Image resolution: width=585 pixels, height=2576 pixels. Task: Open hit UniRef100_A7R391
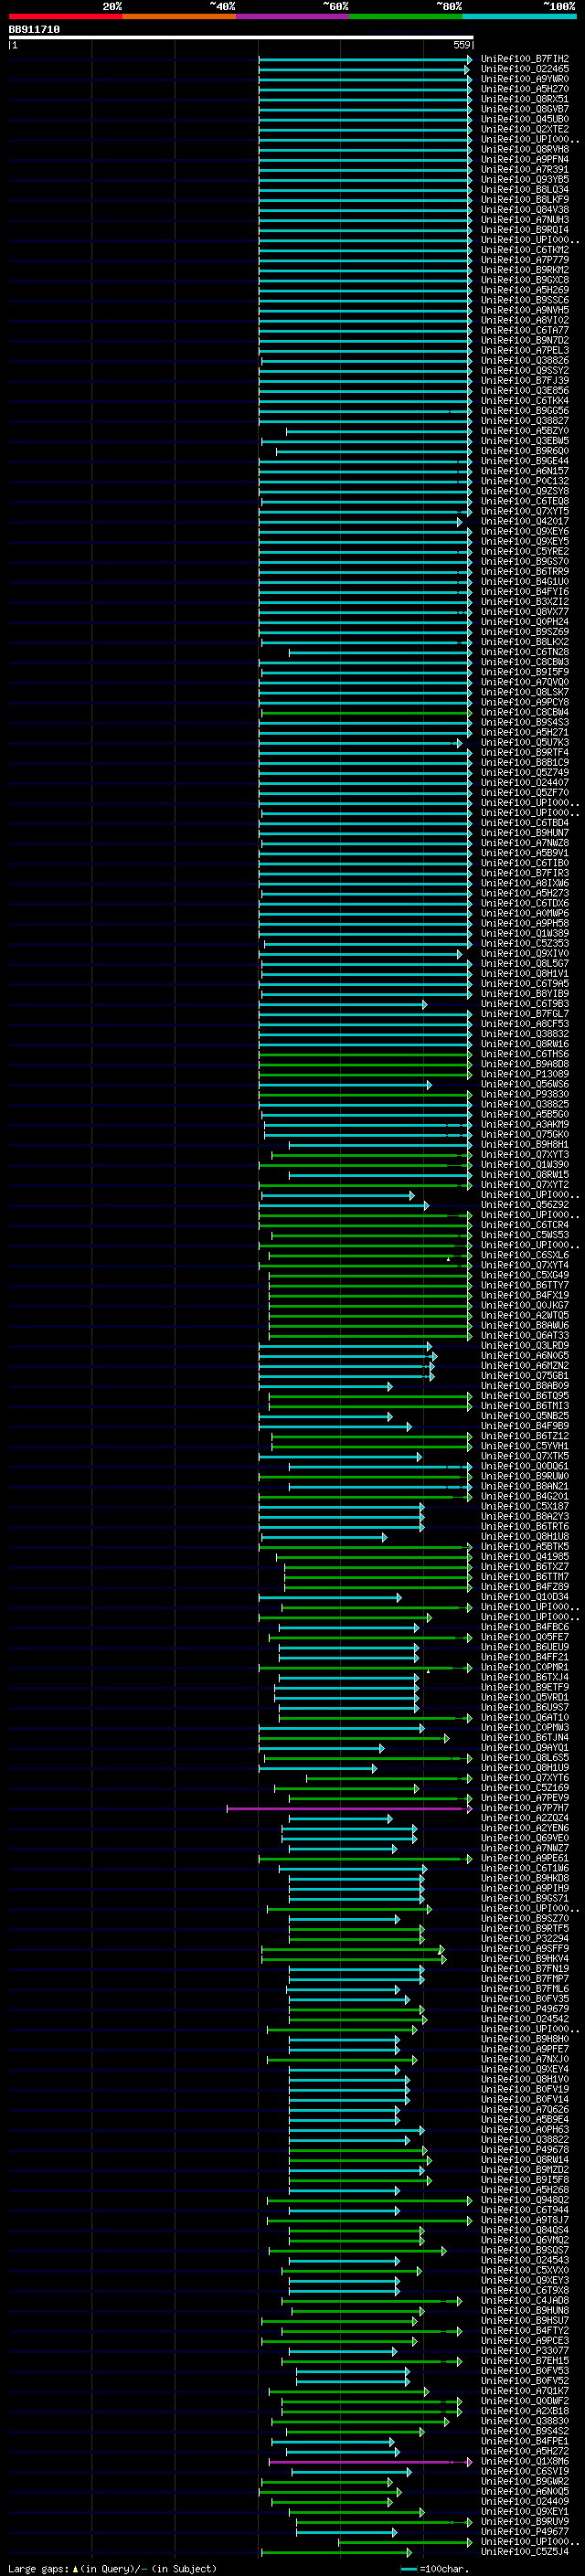pyautogui.click(x=524, y=169)
